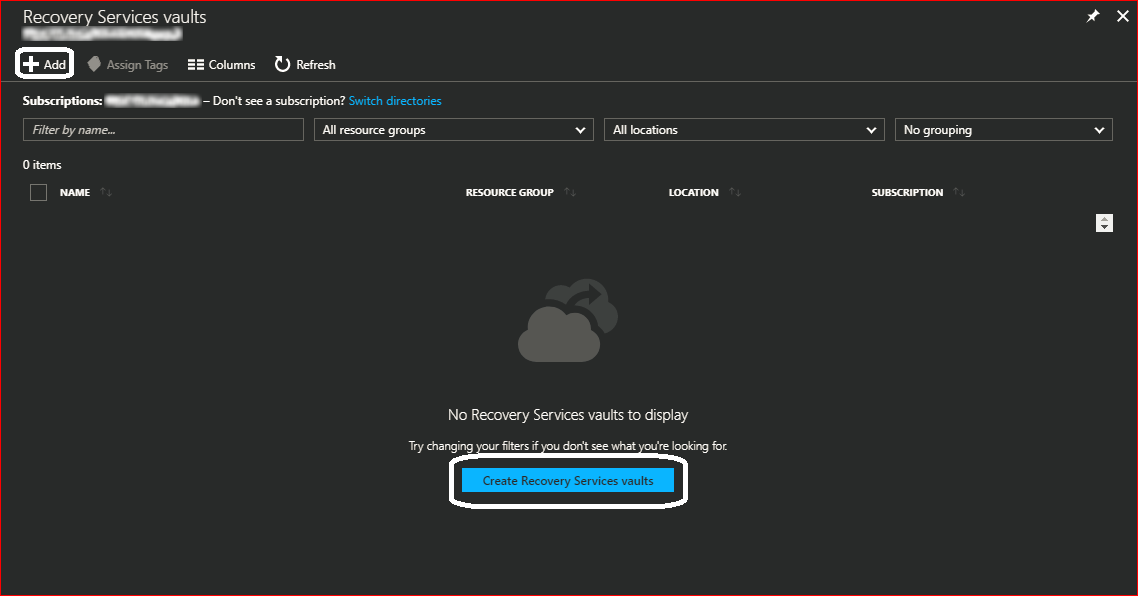Click sort arrows next to LOCATION
1138x596 pixels.
point(734,192)
